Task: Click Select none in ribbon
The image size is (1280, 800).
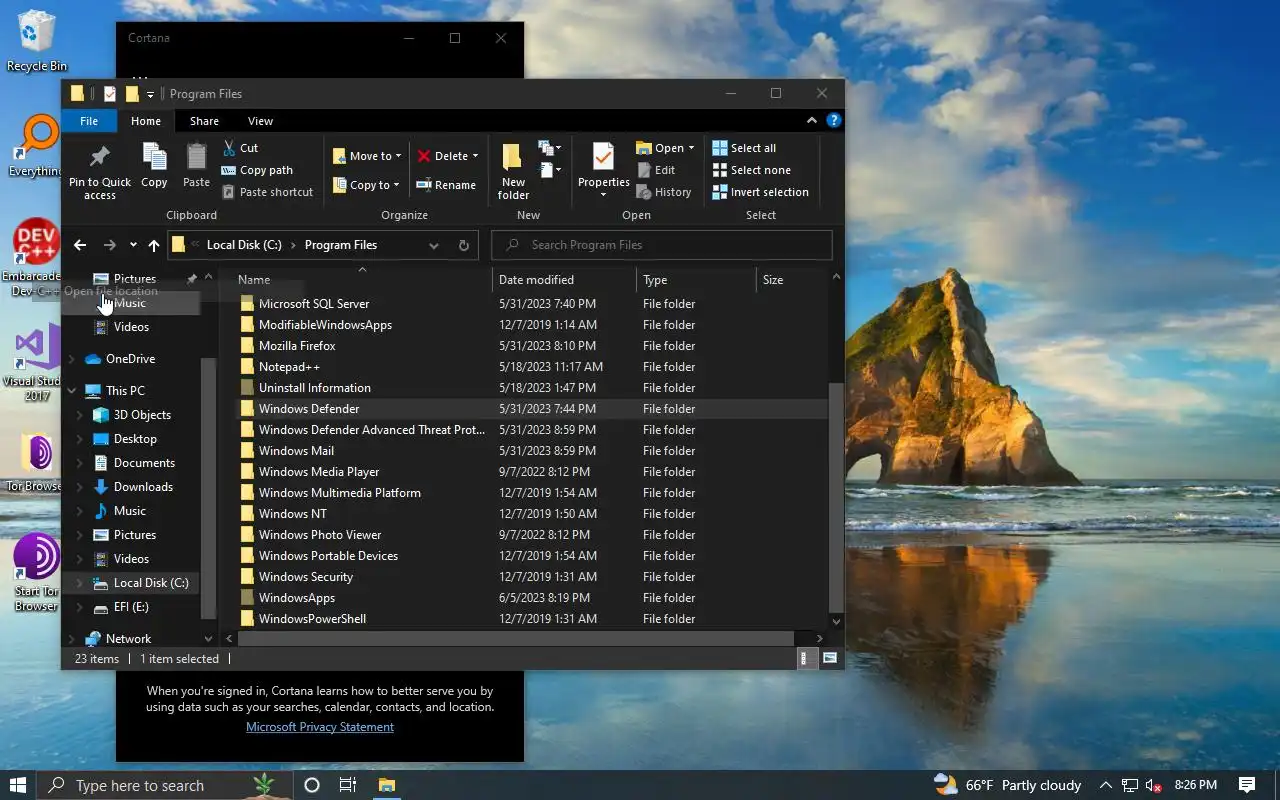Action: 751,170
